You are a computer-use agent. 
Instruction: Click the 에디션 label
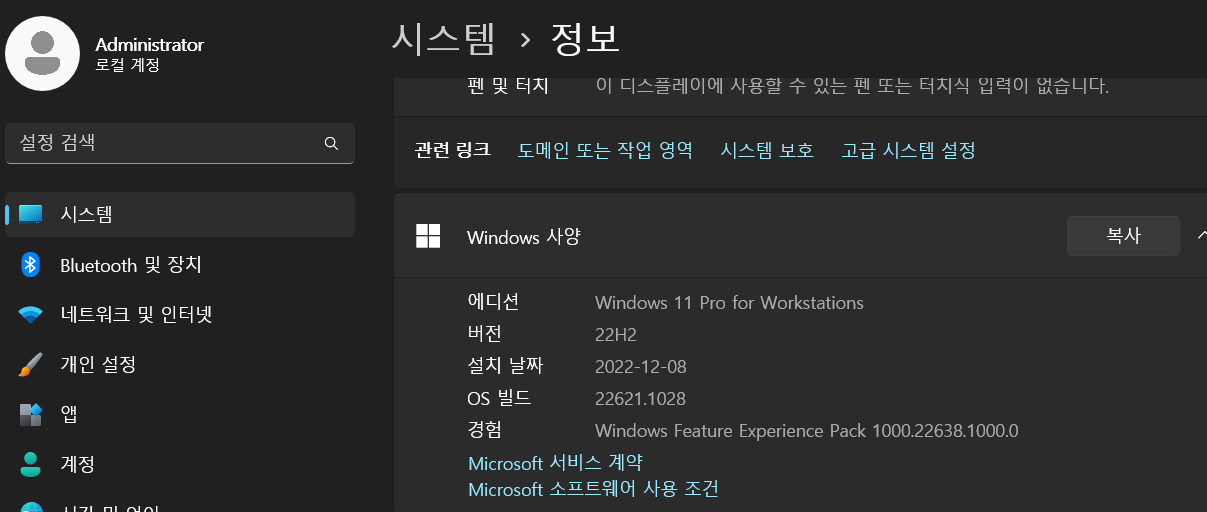pyautogui.click(x=493, y=301)
